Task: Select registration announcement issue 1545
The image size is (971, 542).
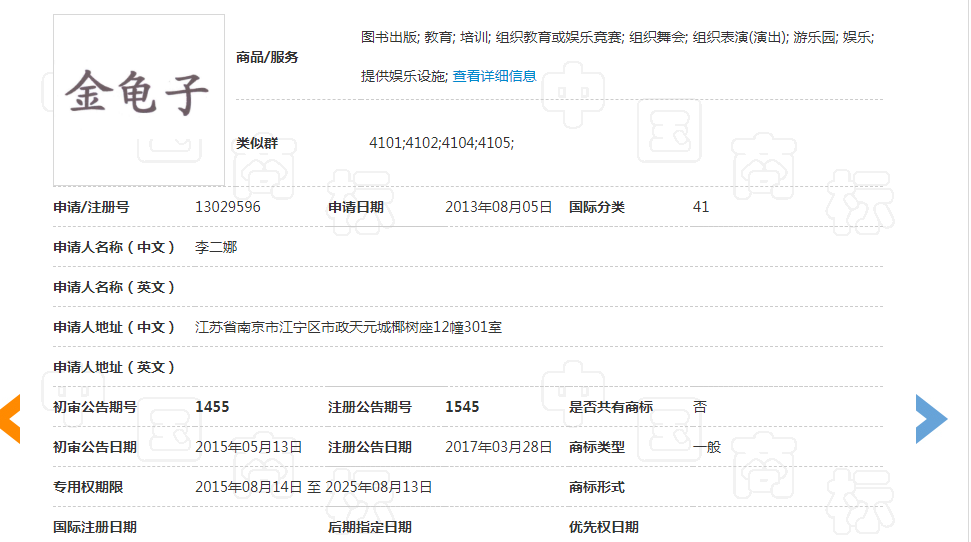Action: 462,407
